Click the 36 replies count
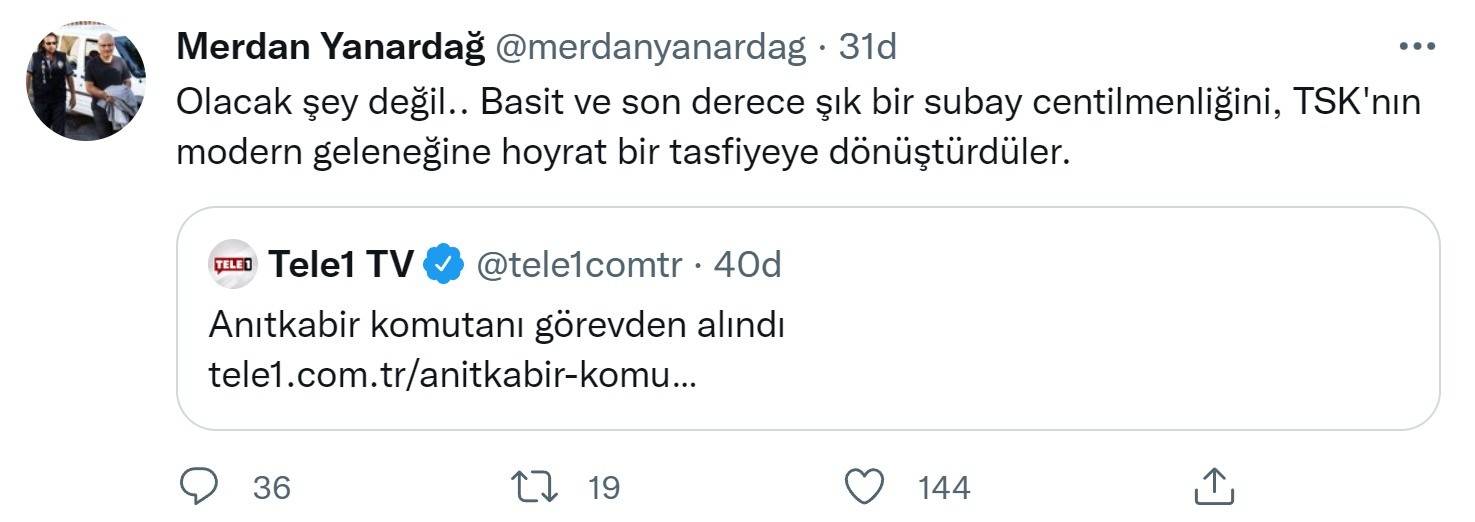The width and height of the screenshot is (1475, 522). (271, 488)
